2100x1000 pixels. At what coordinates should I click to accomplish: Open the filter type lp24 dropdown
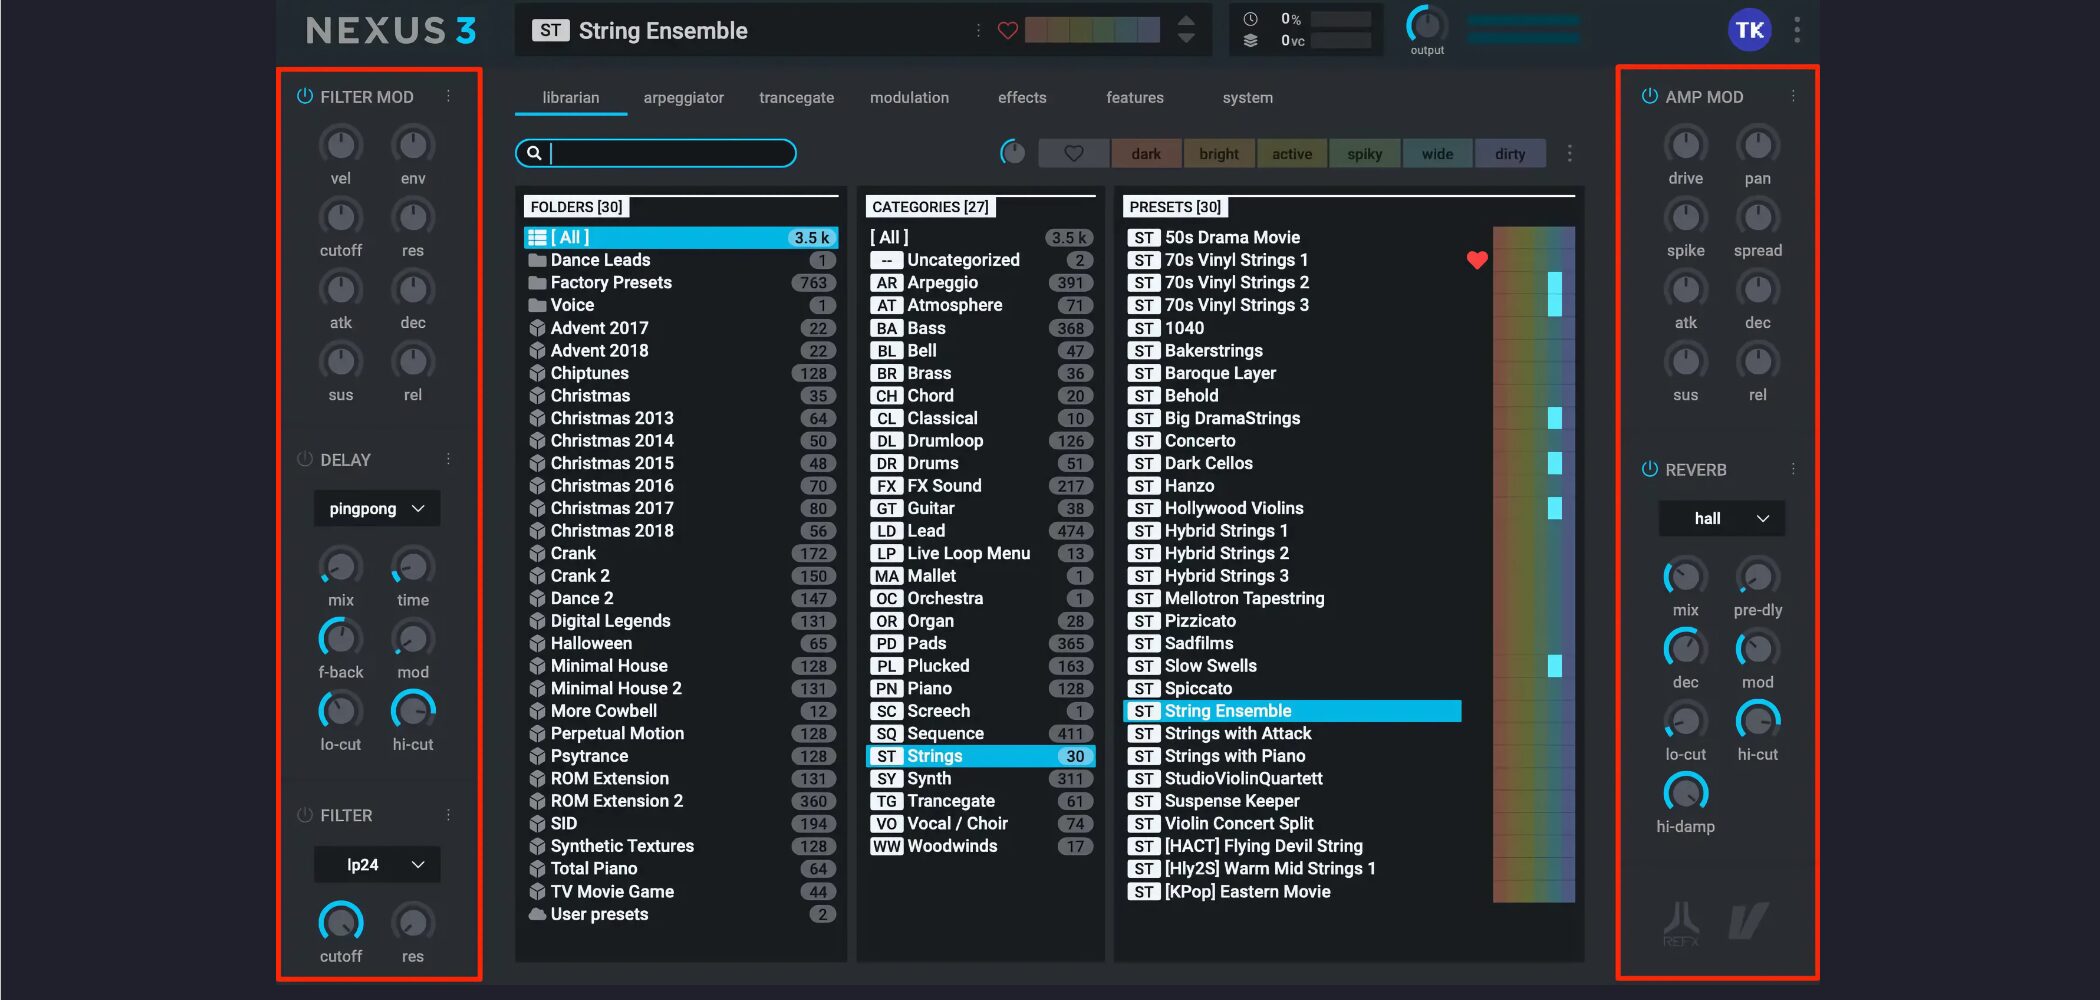click(x=377, y=864)
